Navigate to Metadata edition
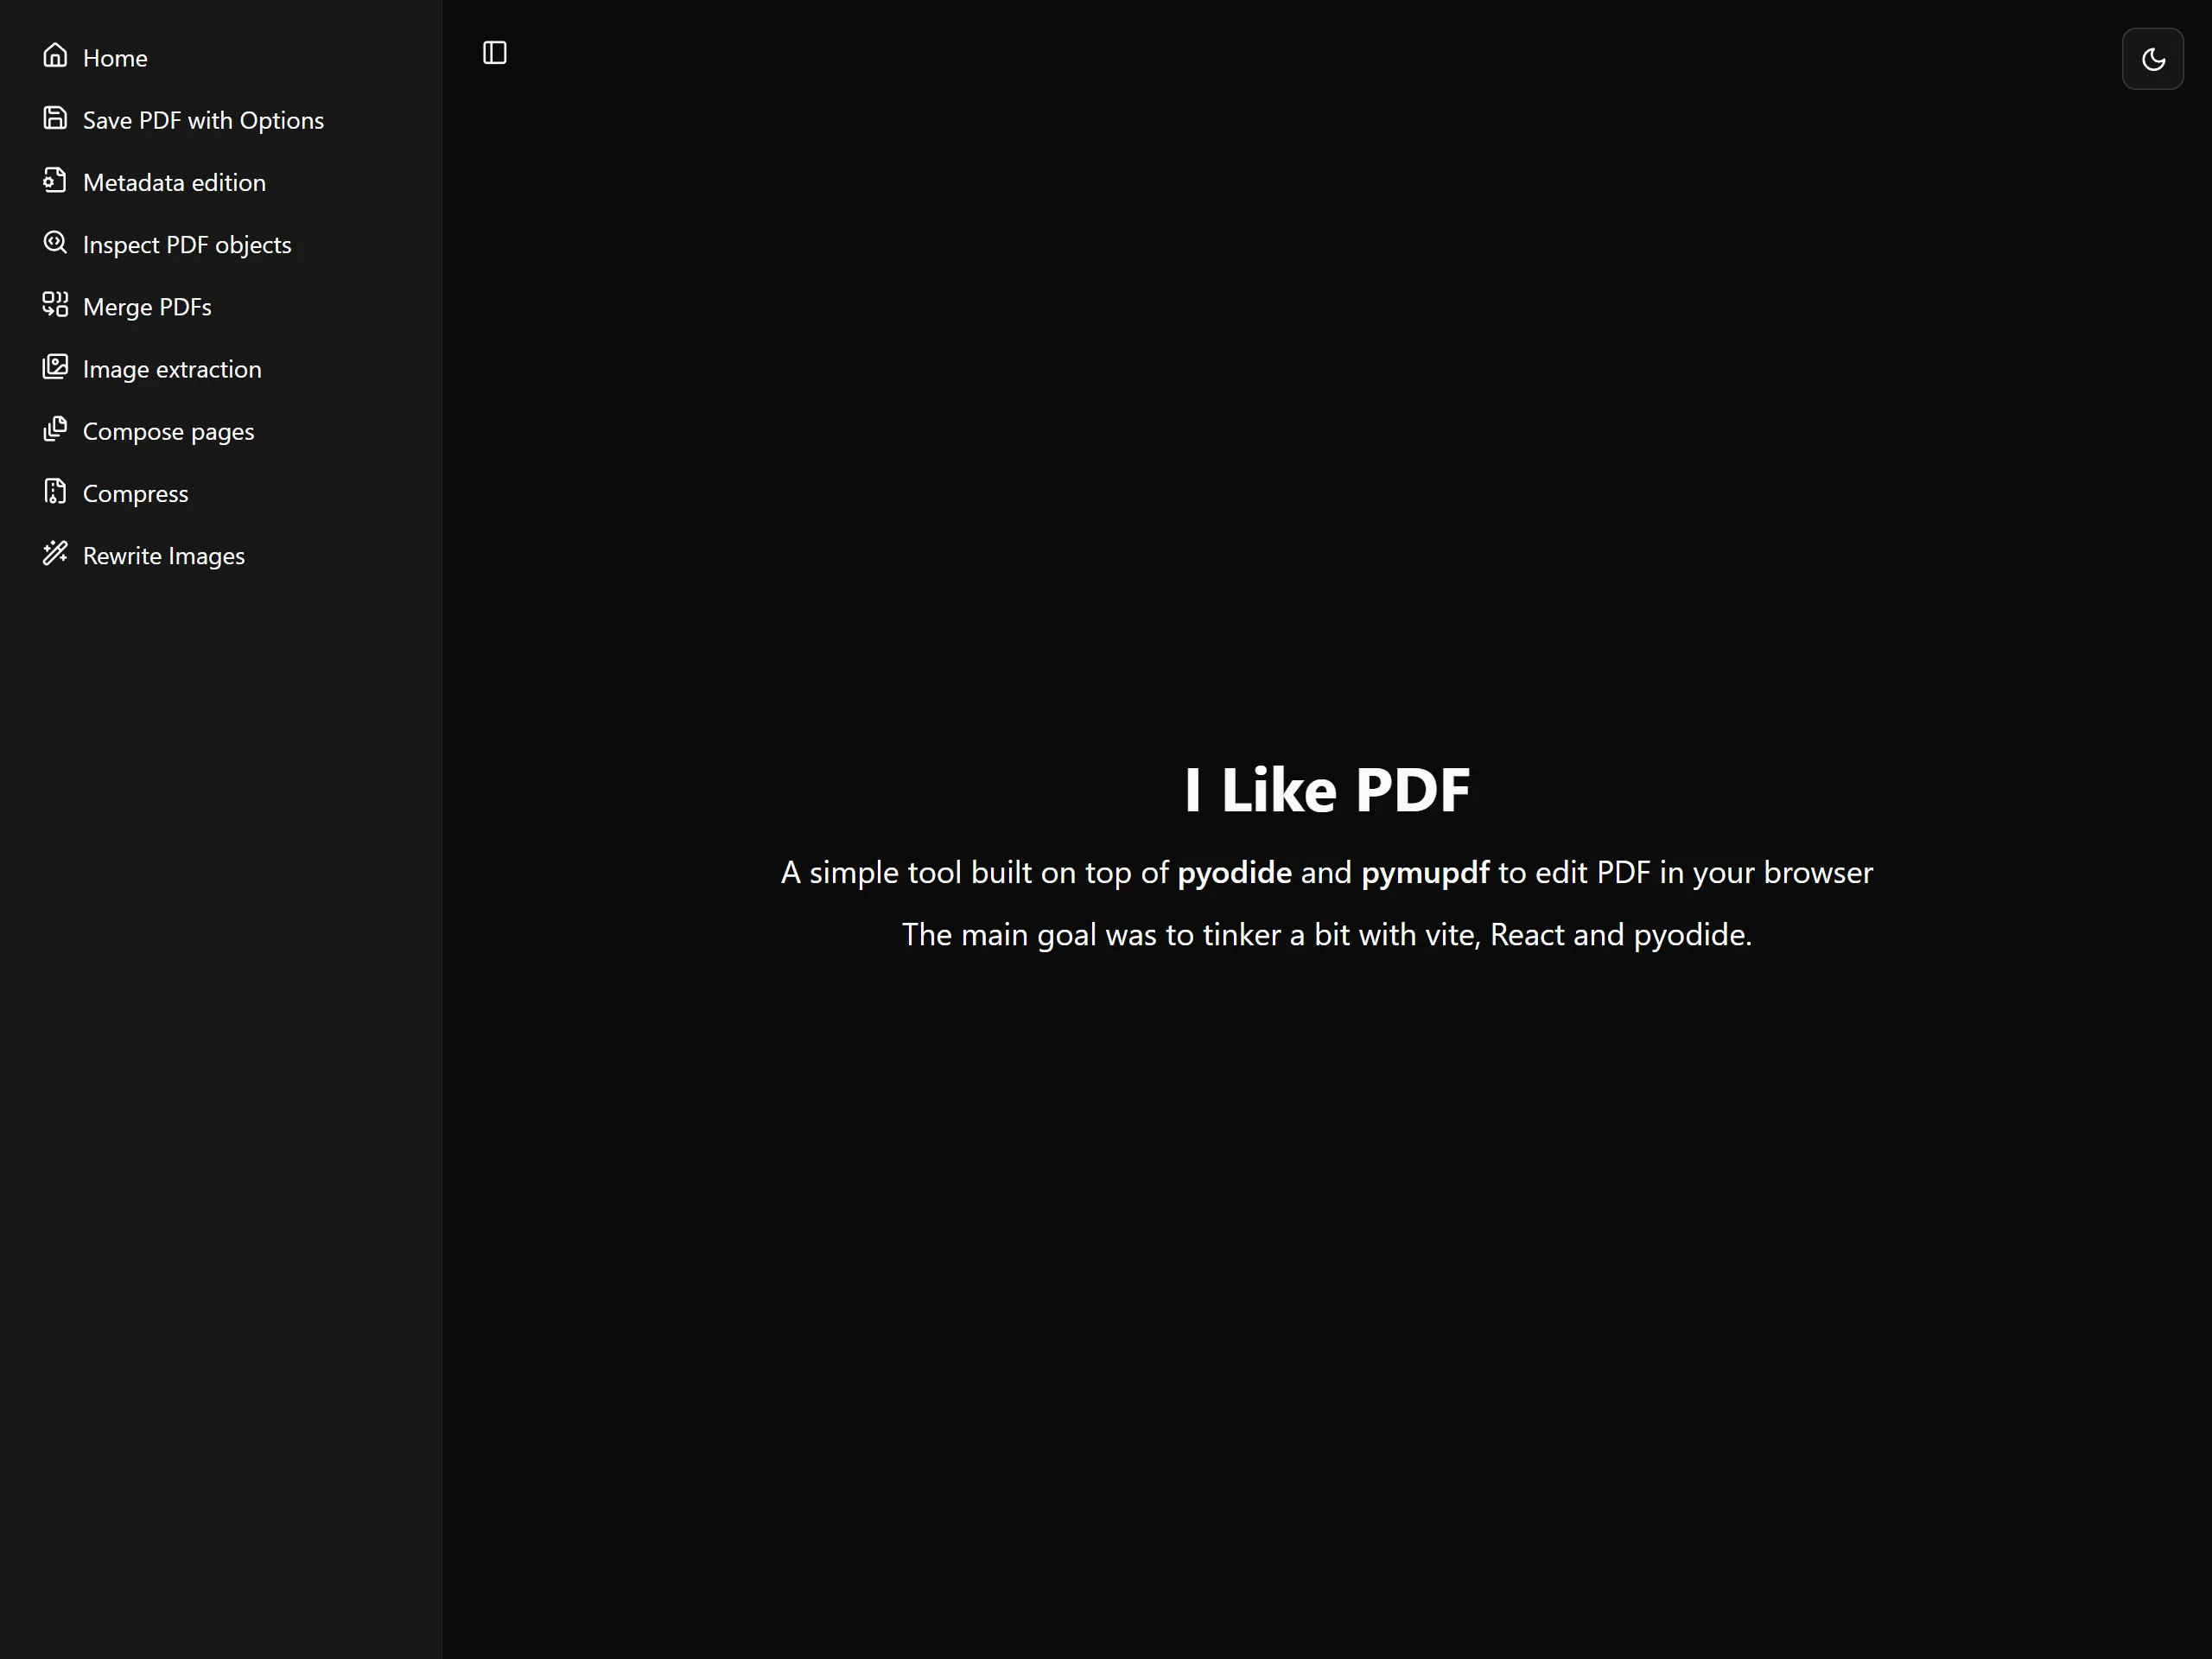Screen dimensions: 2212x1659 coord(174,182)
